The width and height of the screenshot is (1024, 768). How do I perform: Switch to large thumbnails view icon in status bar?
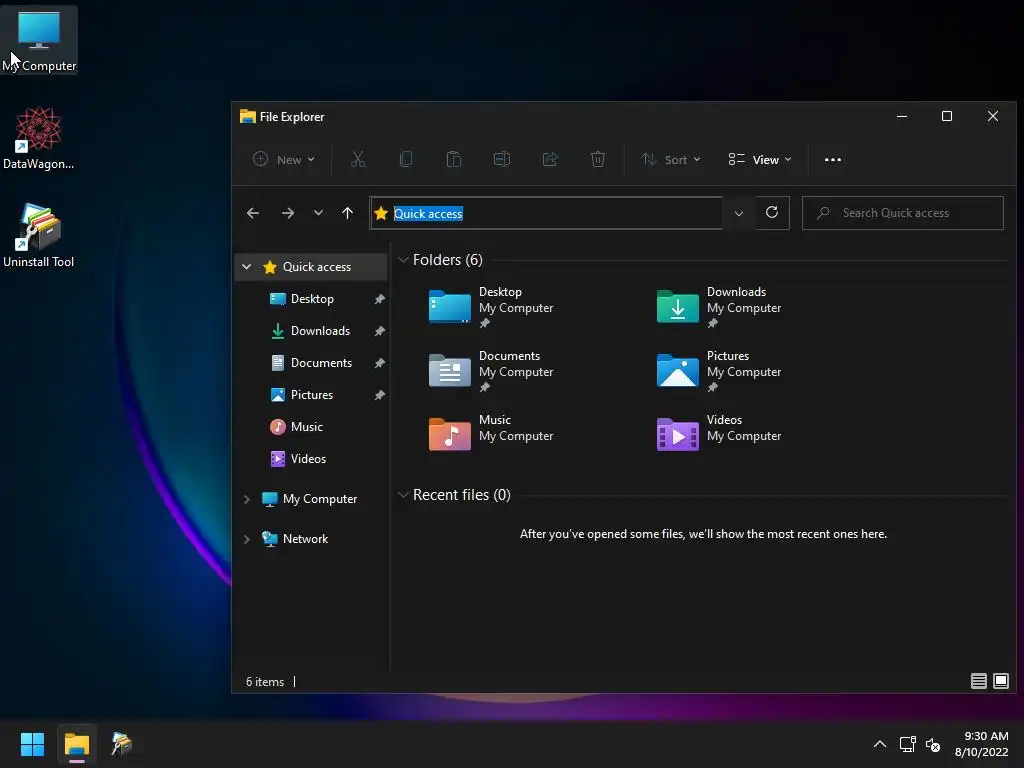(1000, 681)
